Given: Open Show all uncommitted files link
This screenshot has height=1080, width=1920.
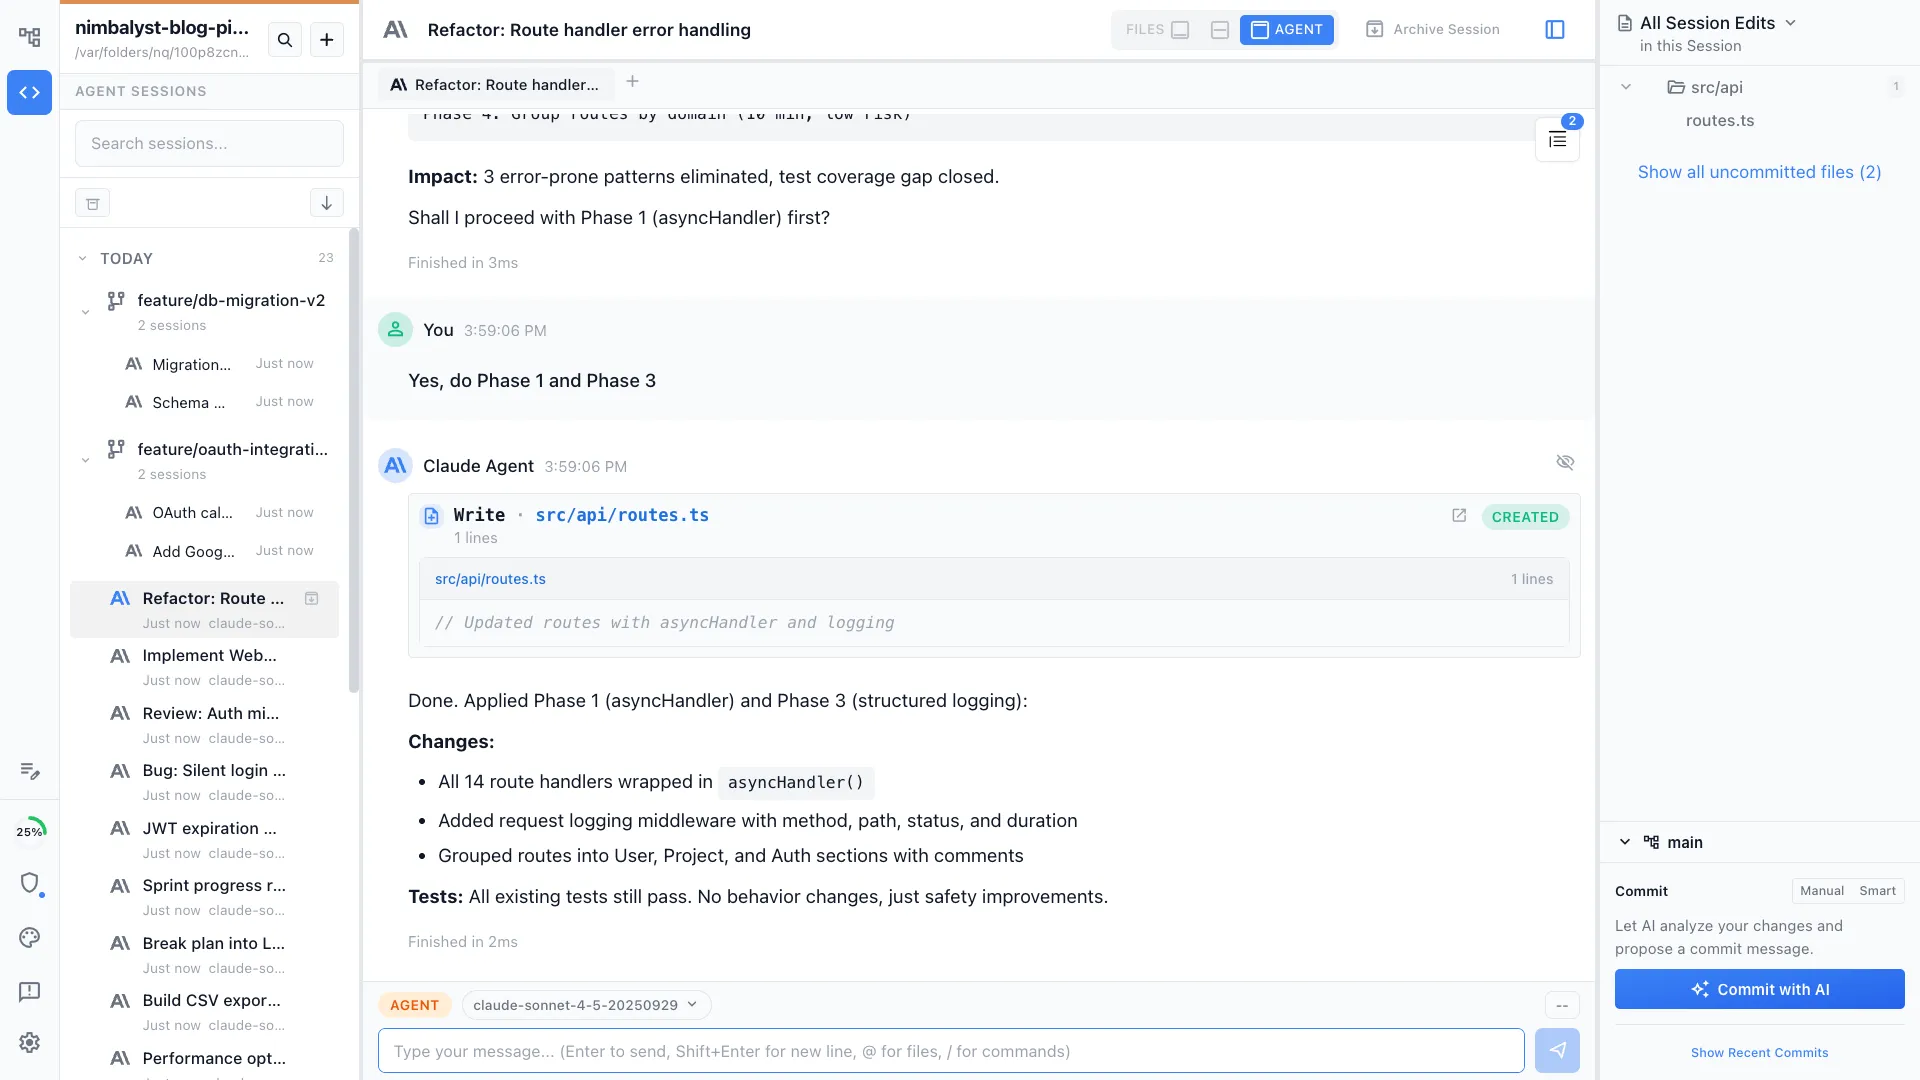Looking at the screenshot, I should pyautogui.click(x=1759, y=172).
